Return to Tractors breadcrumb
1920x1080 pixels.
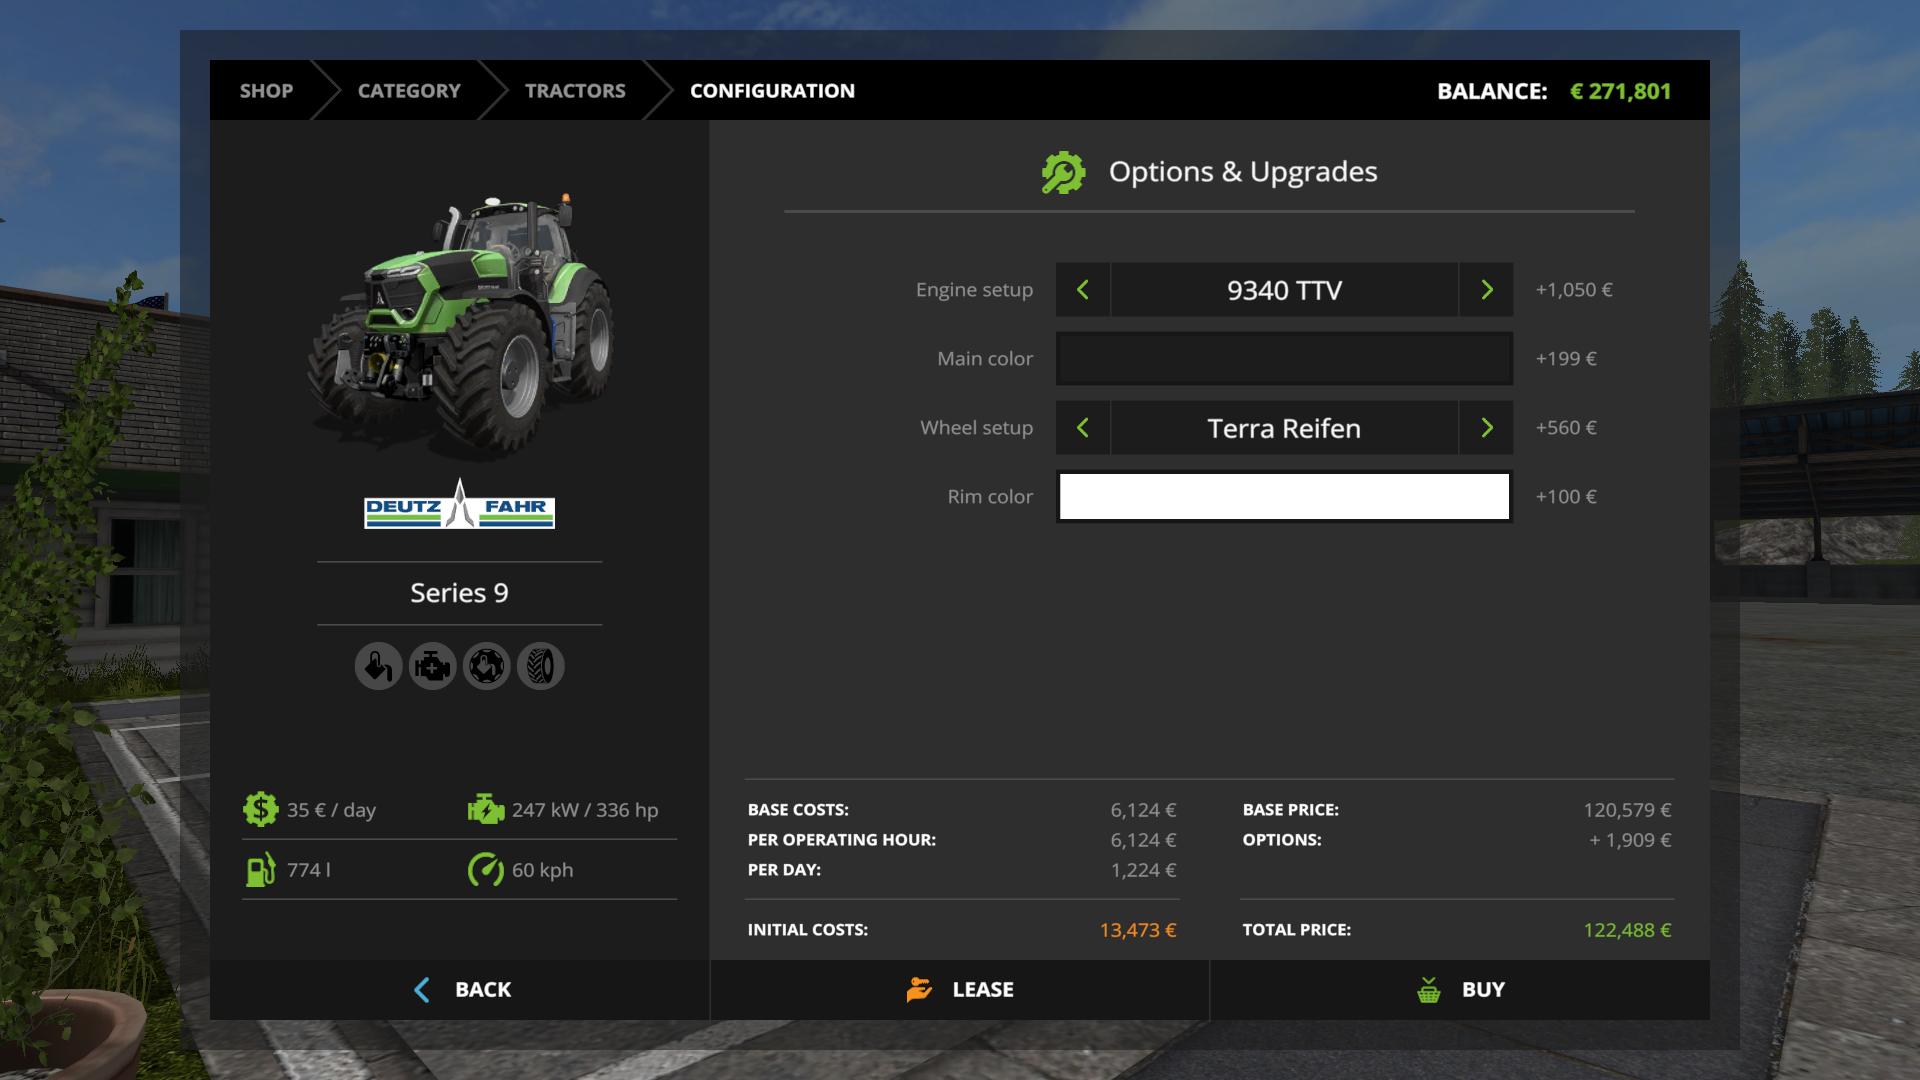point(575,91)
